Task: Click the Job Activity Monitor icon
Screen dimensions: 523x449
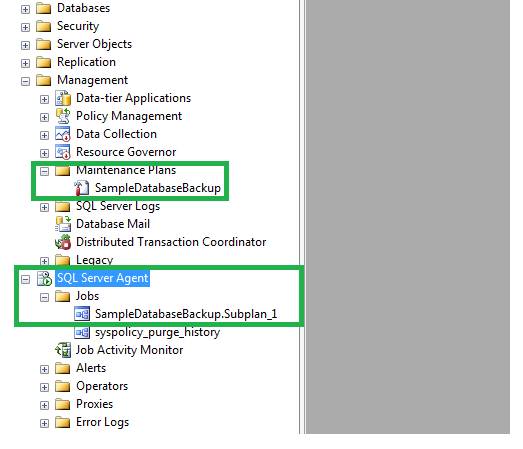Action: pos(63,350)
